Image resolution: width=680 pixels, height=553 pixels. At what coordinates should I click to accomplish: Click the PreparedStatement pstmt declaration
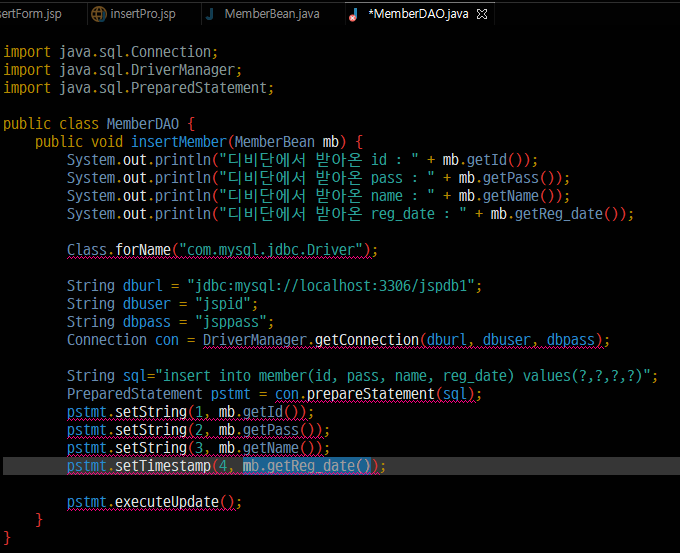159,394
